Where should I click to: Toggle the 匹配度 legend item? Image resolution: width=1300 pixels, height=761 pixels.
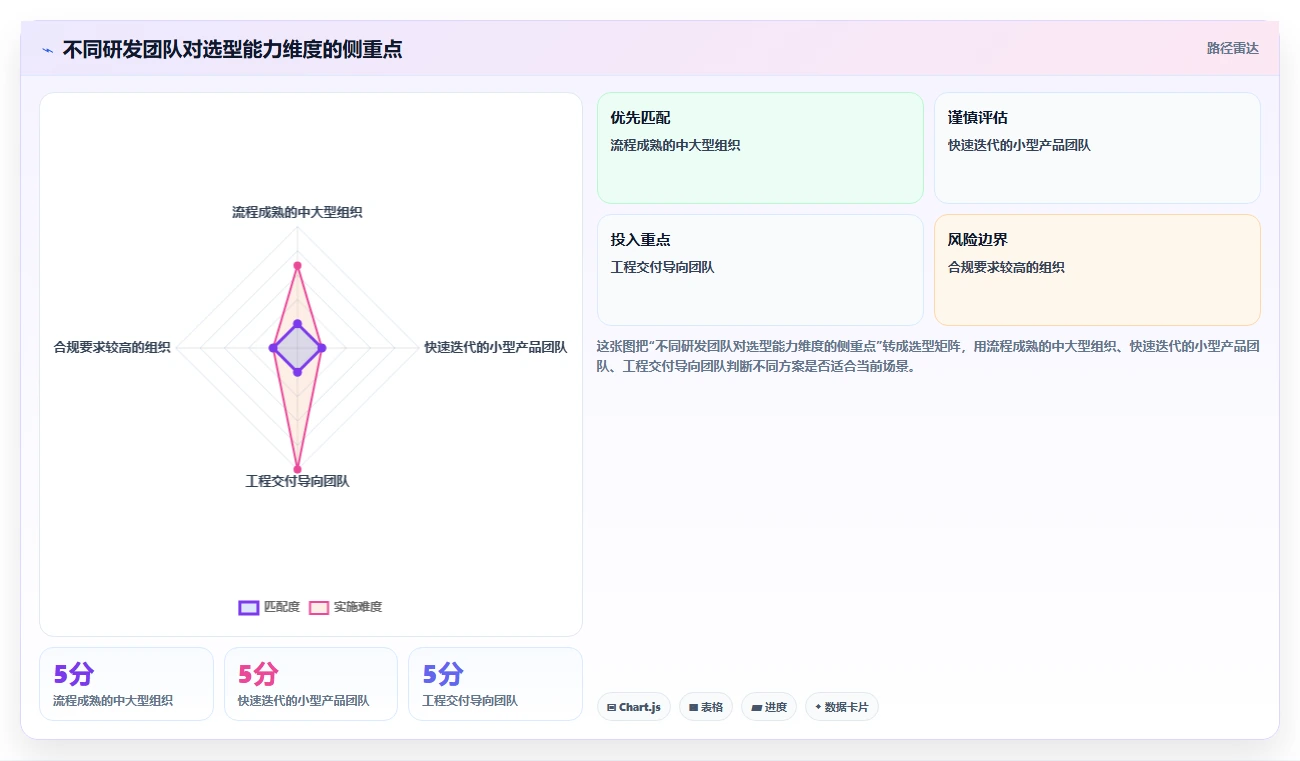pos(269,607)
